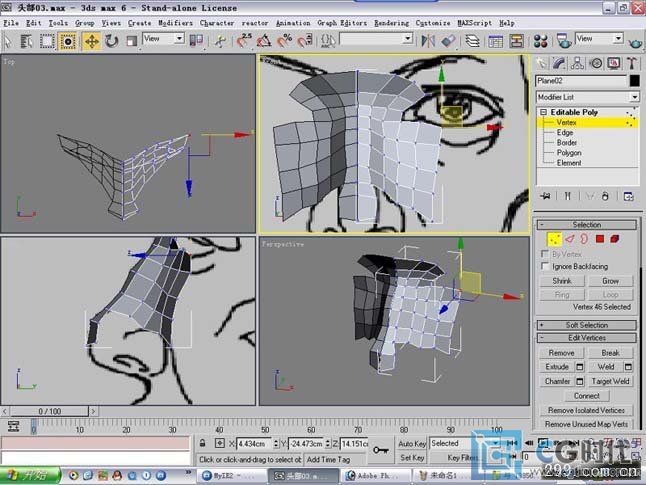Activate the Select and Scale tool
646x485 pixels.
coord(131,41)
